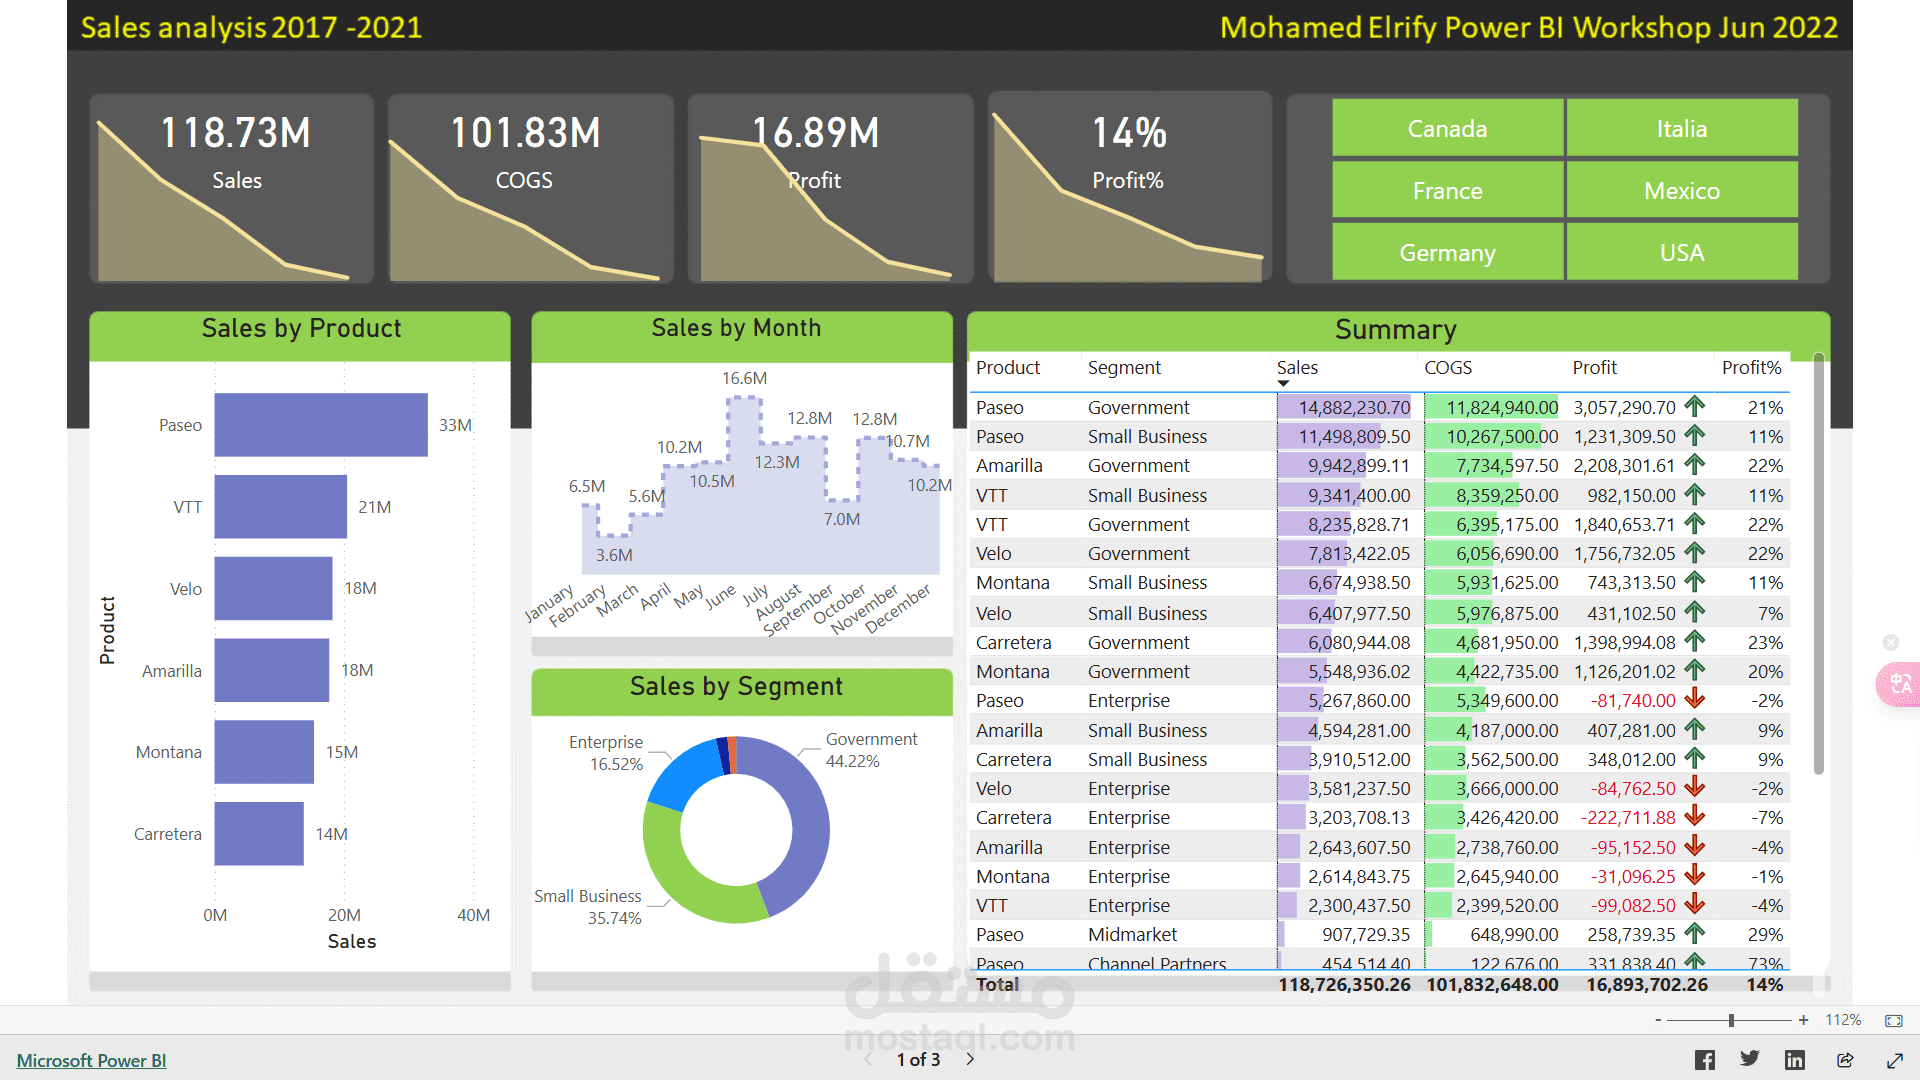Go to next report page arrow

(970, 1059)
